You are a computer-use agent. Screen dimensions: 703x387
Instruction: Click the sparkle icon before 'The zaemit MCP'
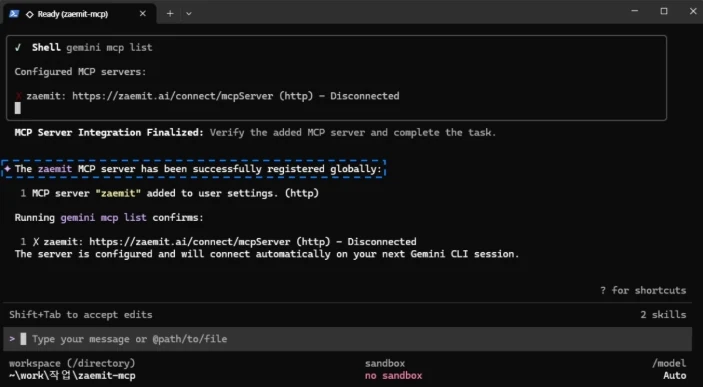(7, 169)
